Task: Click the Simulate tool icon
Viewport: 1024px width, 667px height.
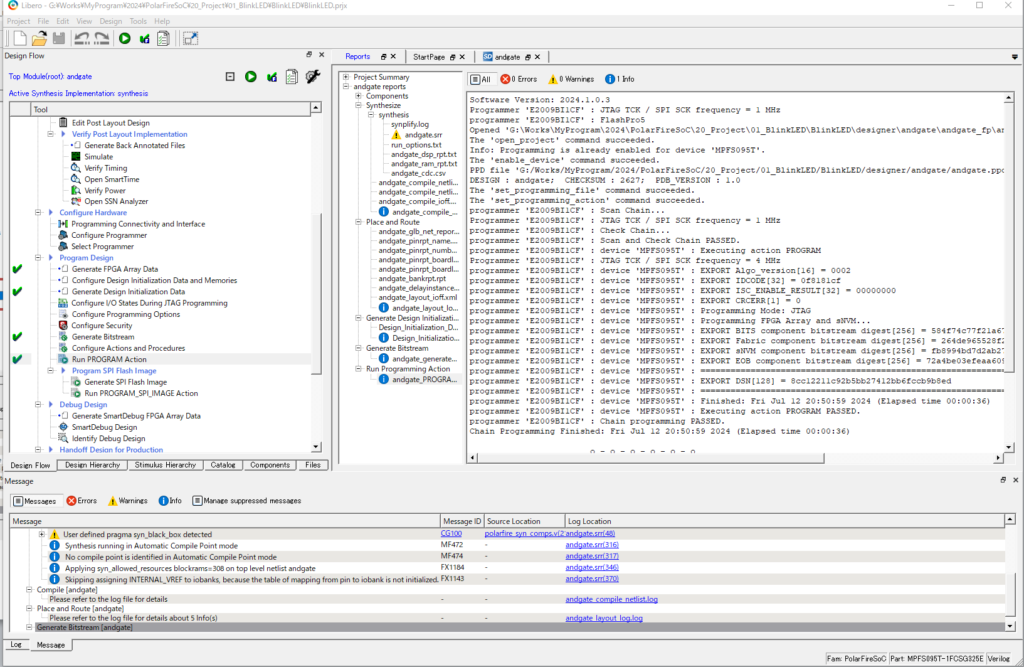Action: click(77, 157)
